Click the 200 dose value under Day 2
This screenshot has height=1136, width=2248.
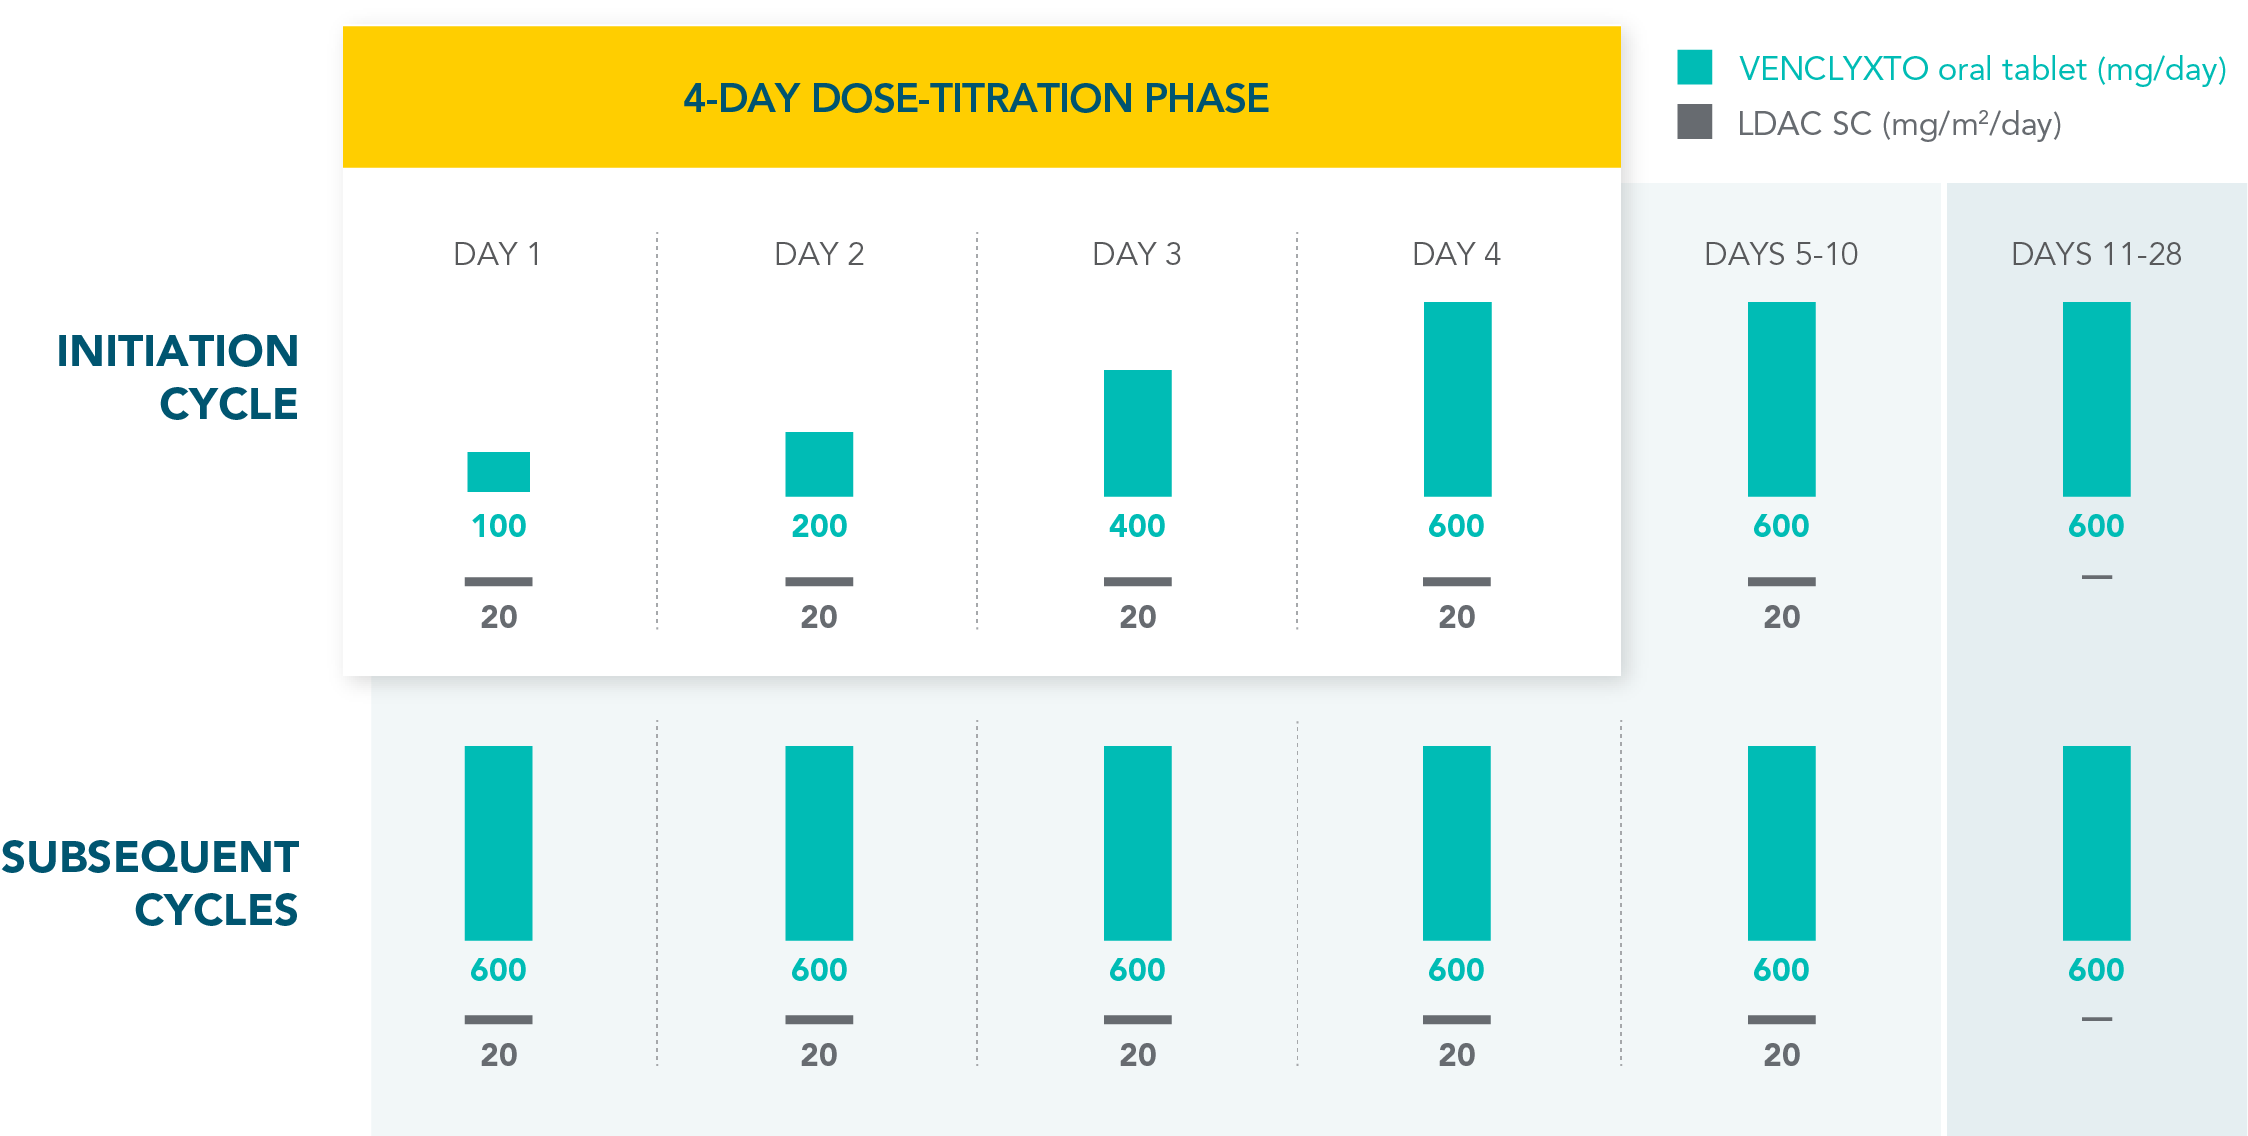click(x=819, y=526)
